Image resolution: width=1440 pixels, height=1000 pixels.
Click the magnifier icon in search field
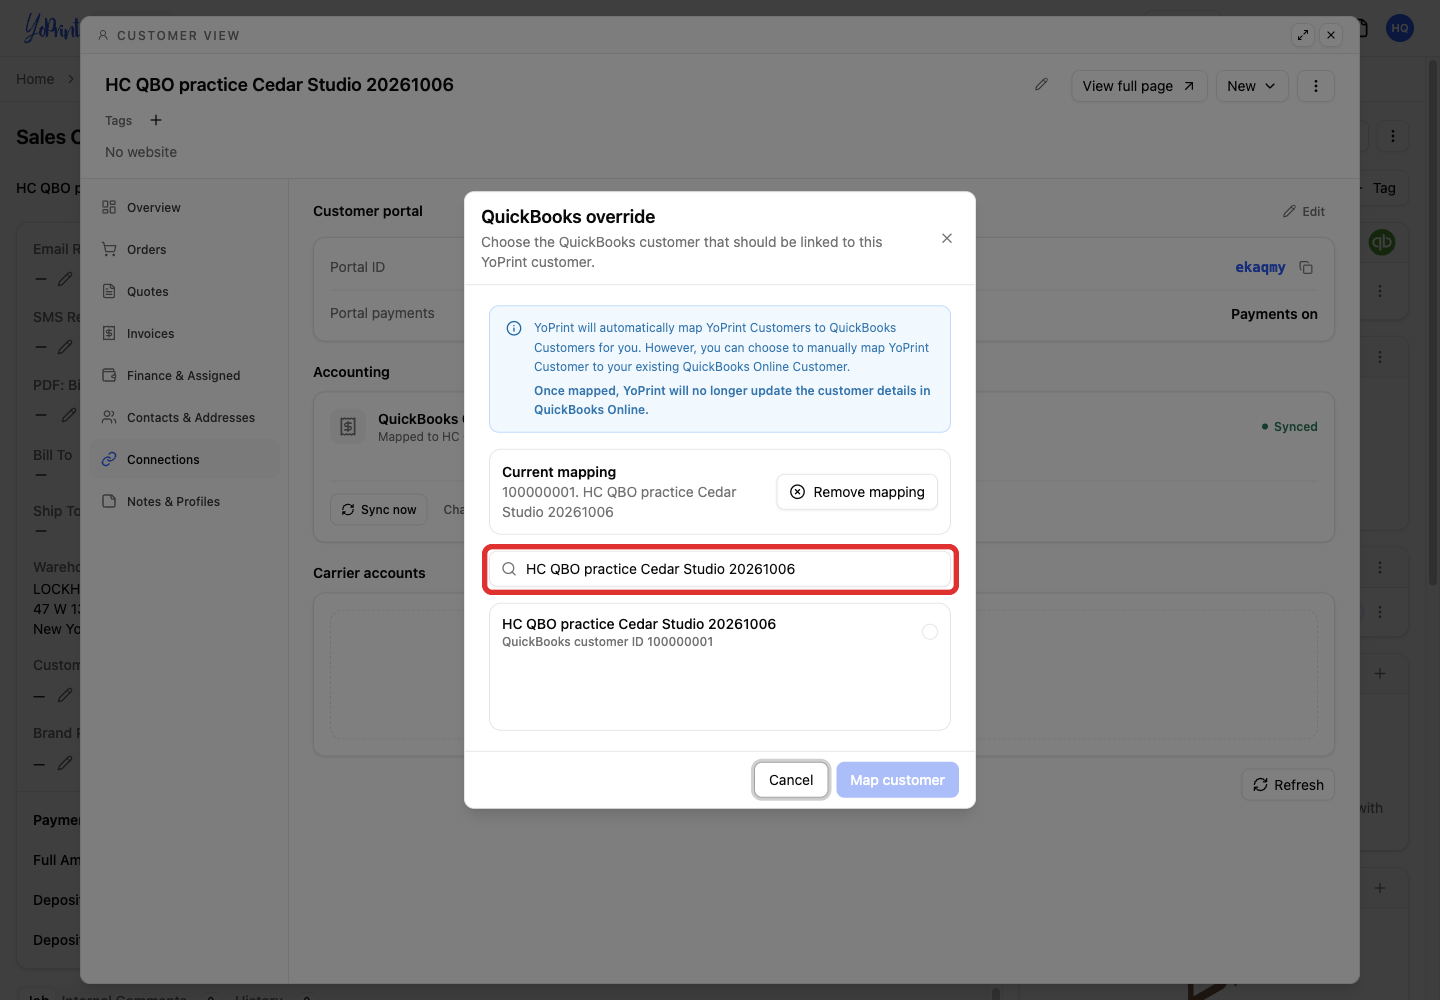click(x=509, y=569)
